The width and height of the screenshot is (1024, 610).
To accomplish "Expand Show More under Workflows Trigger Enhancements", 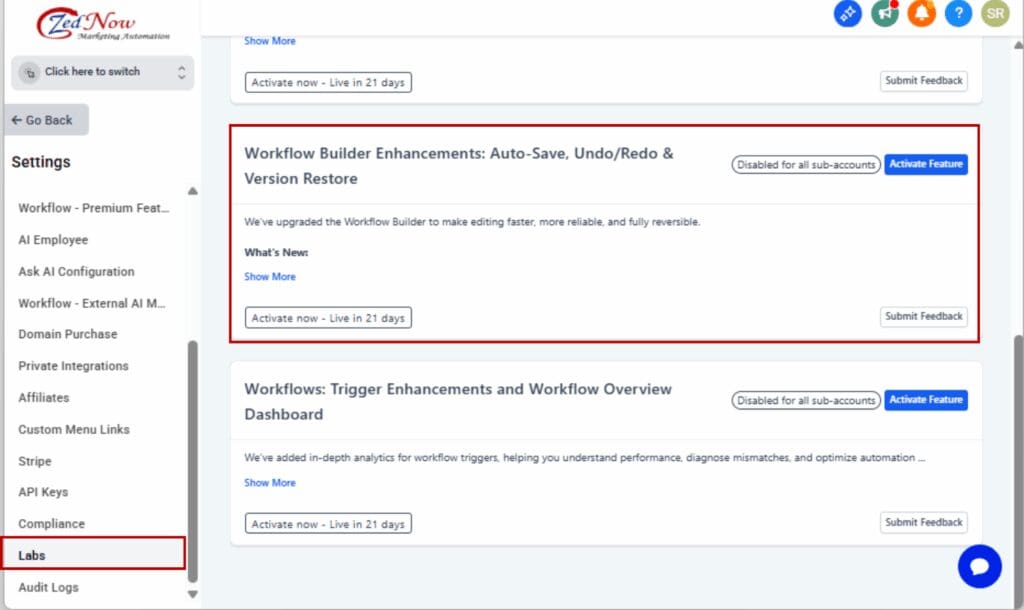I will 269,482.
